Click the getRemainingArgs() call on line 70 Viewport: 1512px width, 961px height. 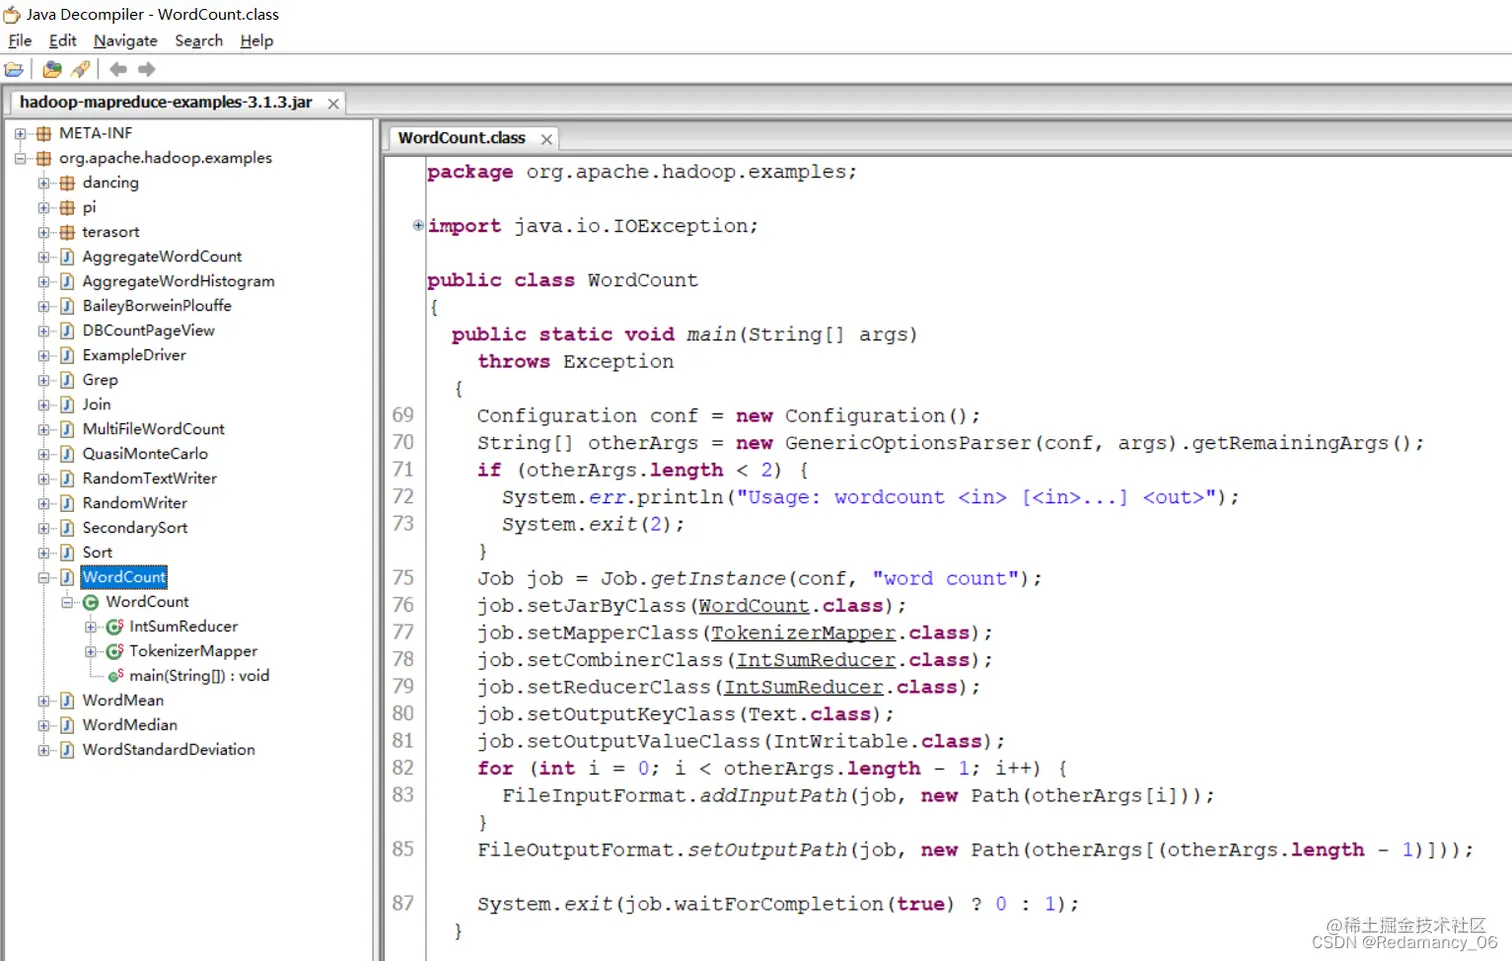click(1303, 443)
